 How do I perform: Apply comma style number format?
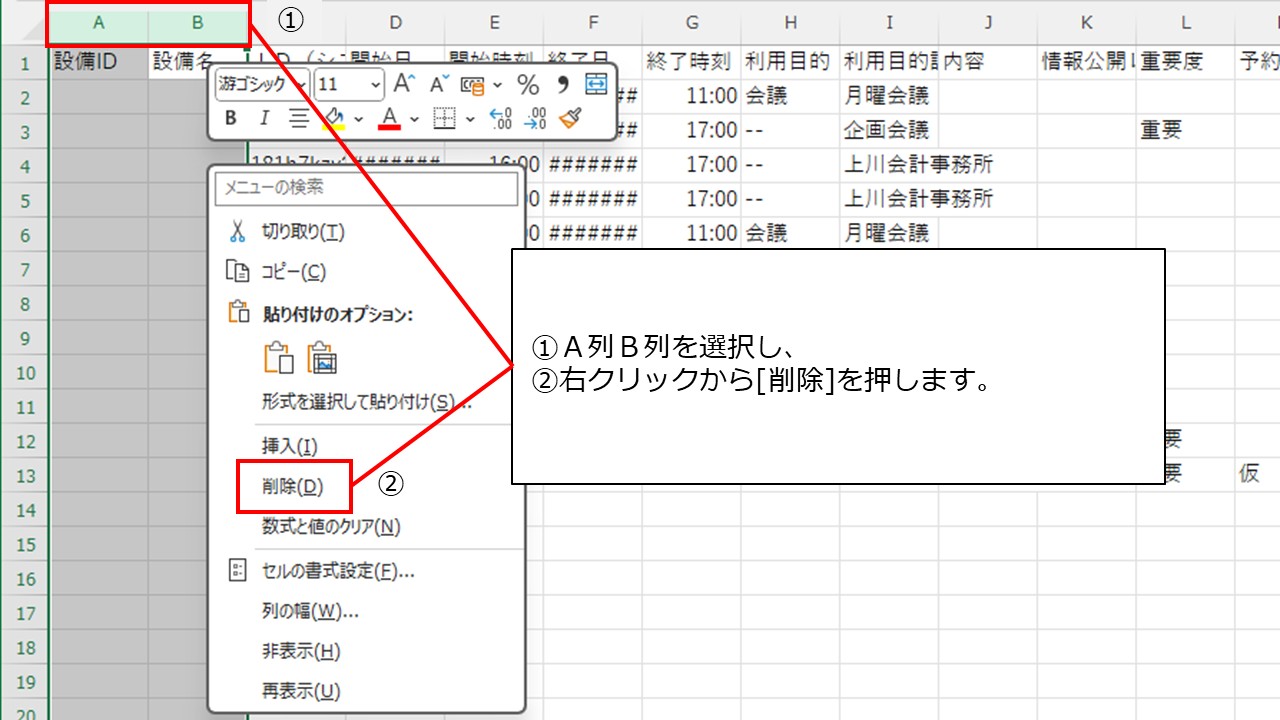tap(561, 85)
